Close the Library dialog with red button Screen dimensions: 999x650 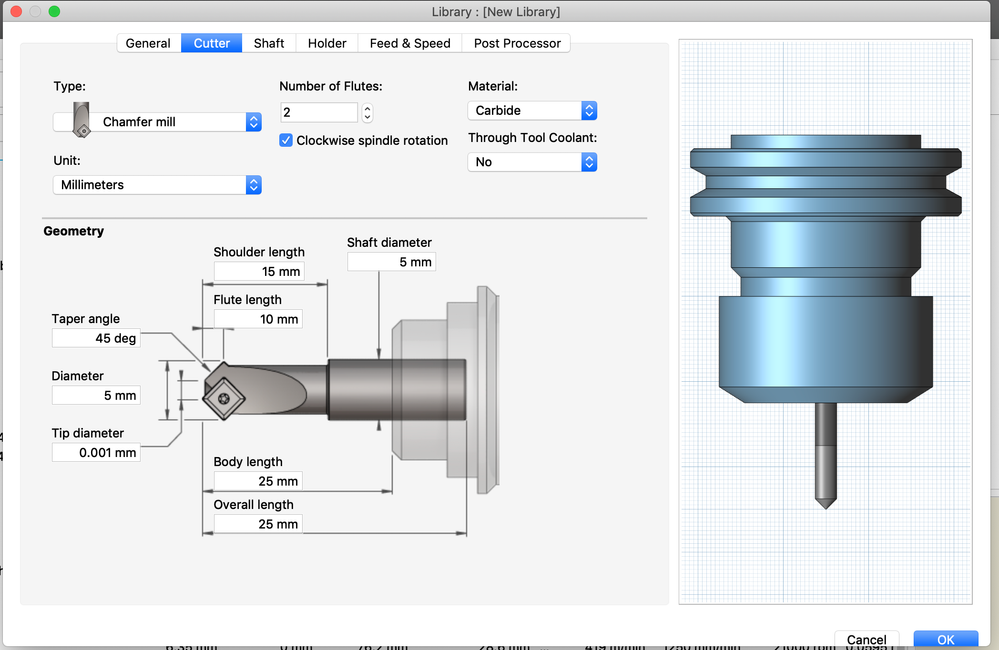pyautogui.click(x=17, y=11)
